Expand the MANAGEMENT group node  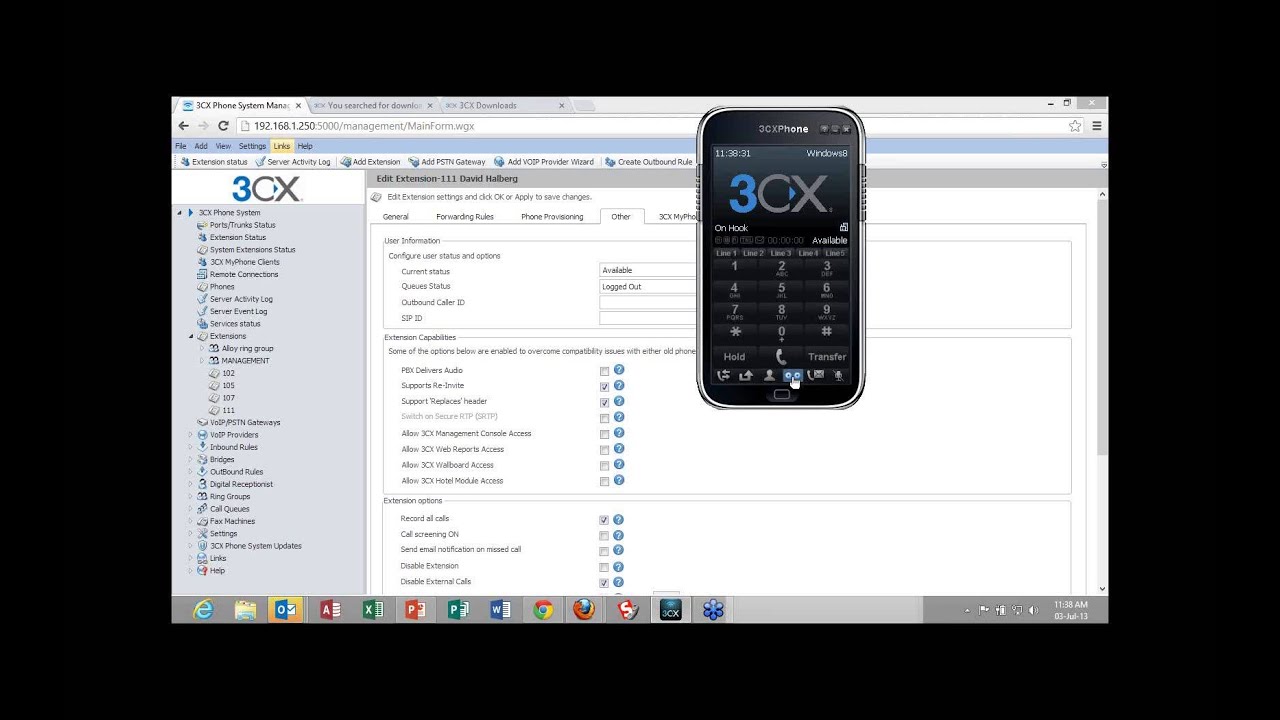pyautogui.click(x=202, y=361)
